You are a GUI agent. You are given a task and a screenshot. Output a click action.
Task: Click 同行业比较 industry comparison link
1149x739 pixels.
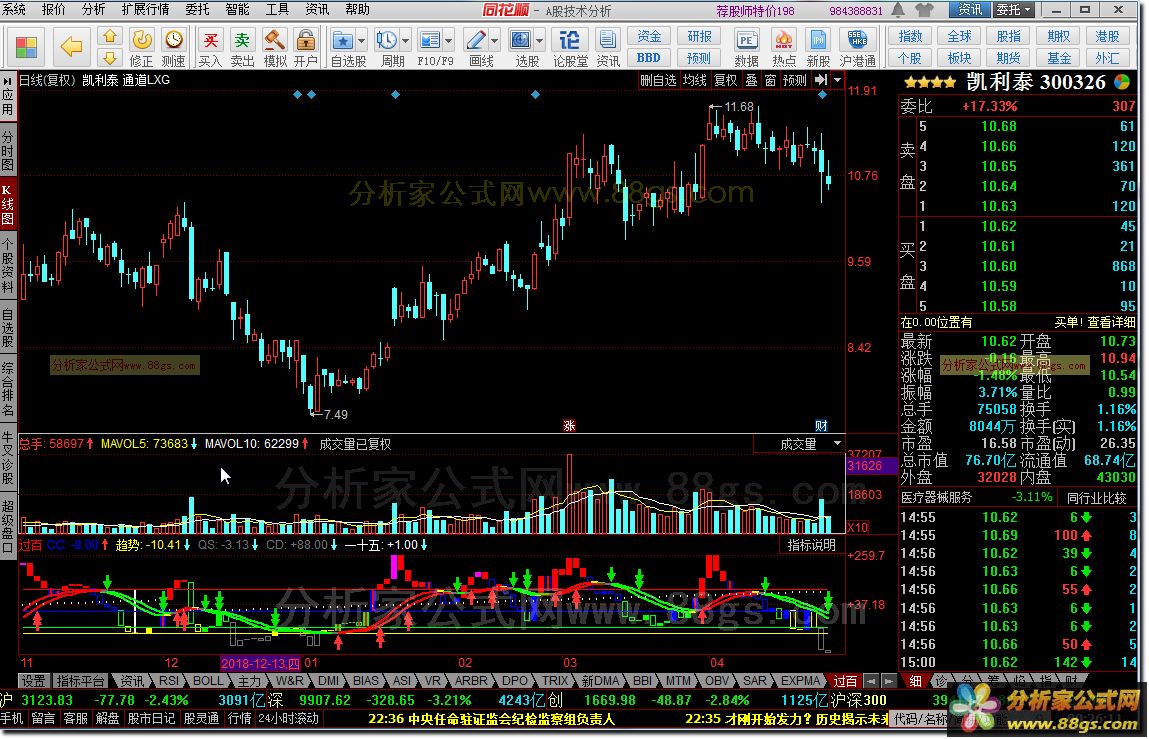pos(1096,498)
